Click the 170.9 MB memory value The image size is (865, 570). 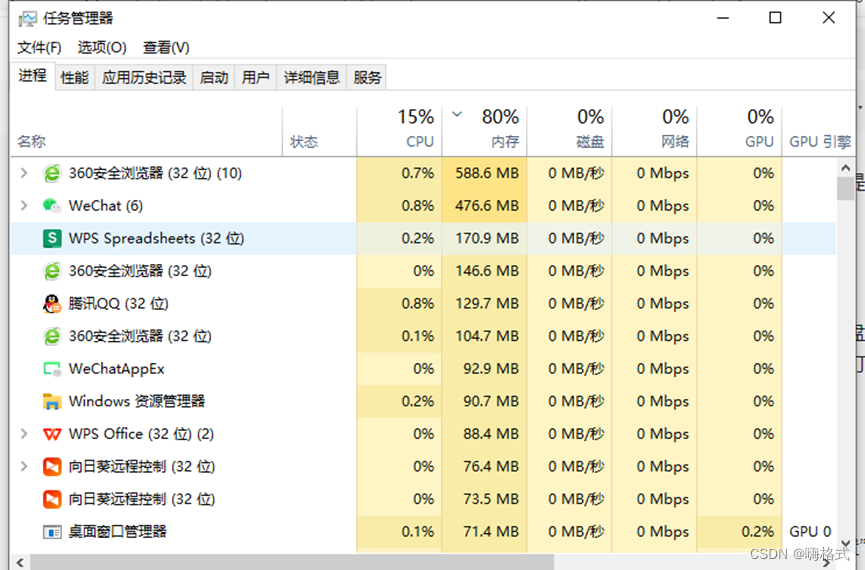tap(487, 238)
